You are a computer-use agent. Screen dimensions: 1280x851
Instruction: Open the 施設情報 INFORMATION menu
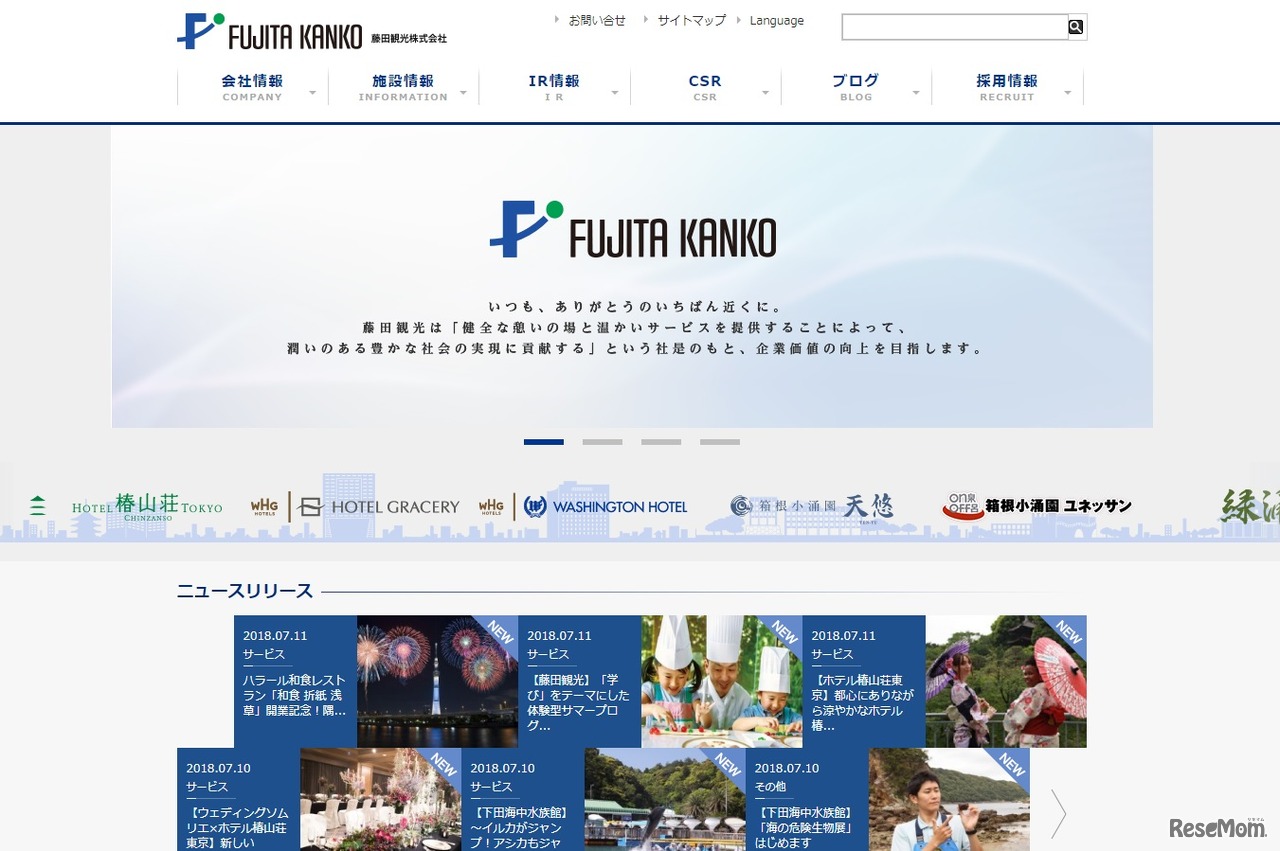pos(403,87)
